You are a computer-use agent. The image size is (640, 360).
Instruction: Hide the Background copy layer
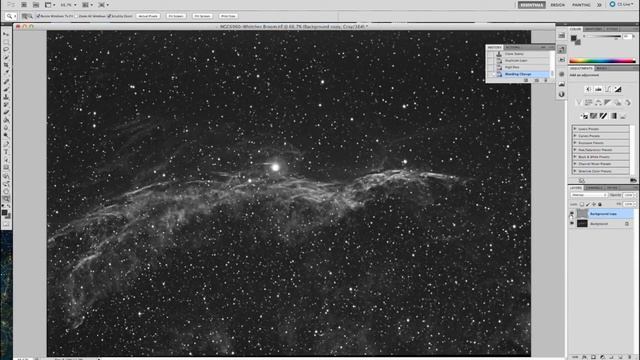click(x=572, y=213)
